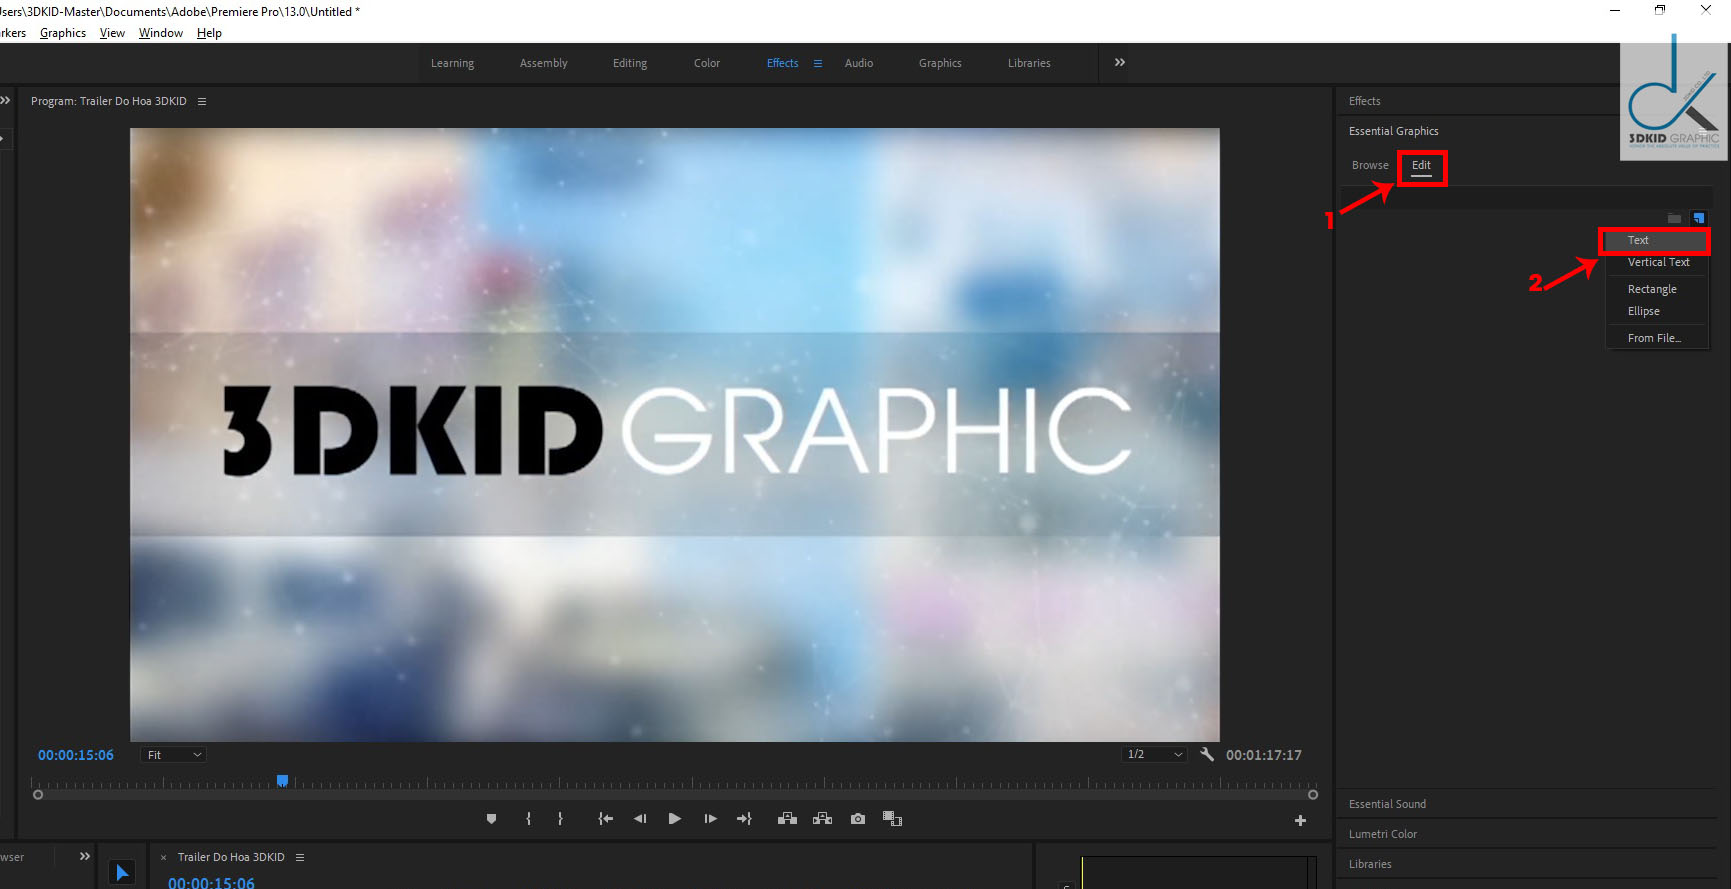Screen dimensions: 1731x889
Task: Open the 1/2 playback resolution dropdown
Action: pyautogui.click(x=1154, y=754)
